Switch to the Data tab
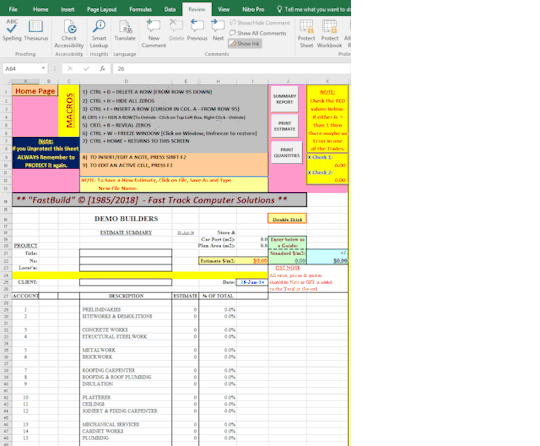The height and width of the screenshot is (446, 540). (170, 9)
